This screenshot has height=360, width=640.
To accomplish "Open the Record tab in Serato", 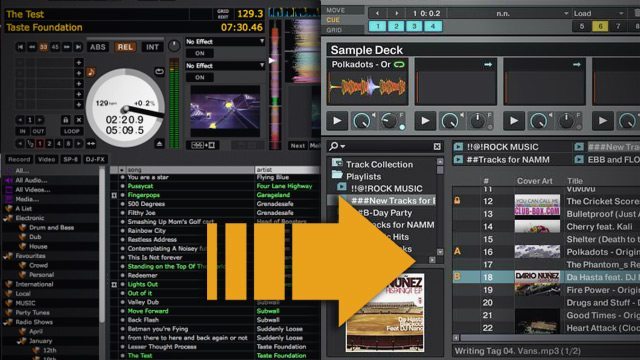I will coord(19,159).
